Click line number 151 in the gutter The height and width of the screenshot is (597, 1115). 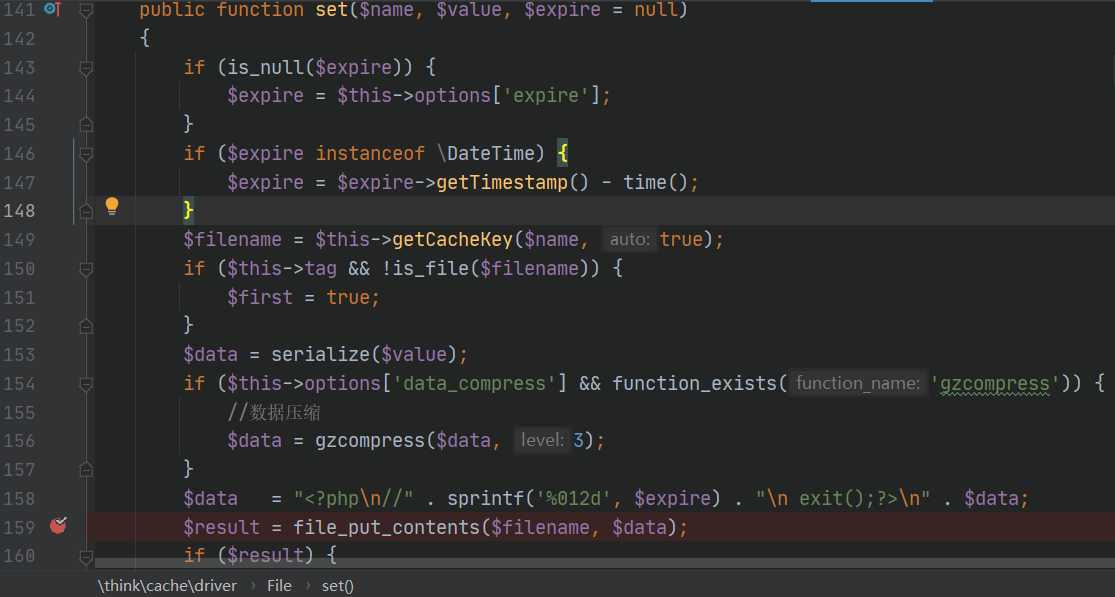(19, 297)
